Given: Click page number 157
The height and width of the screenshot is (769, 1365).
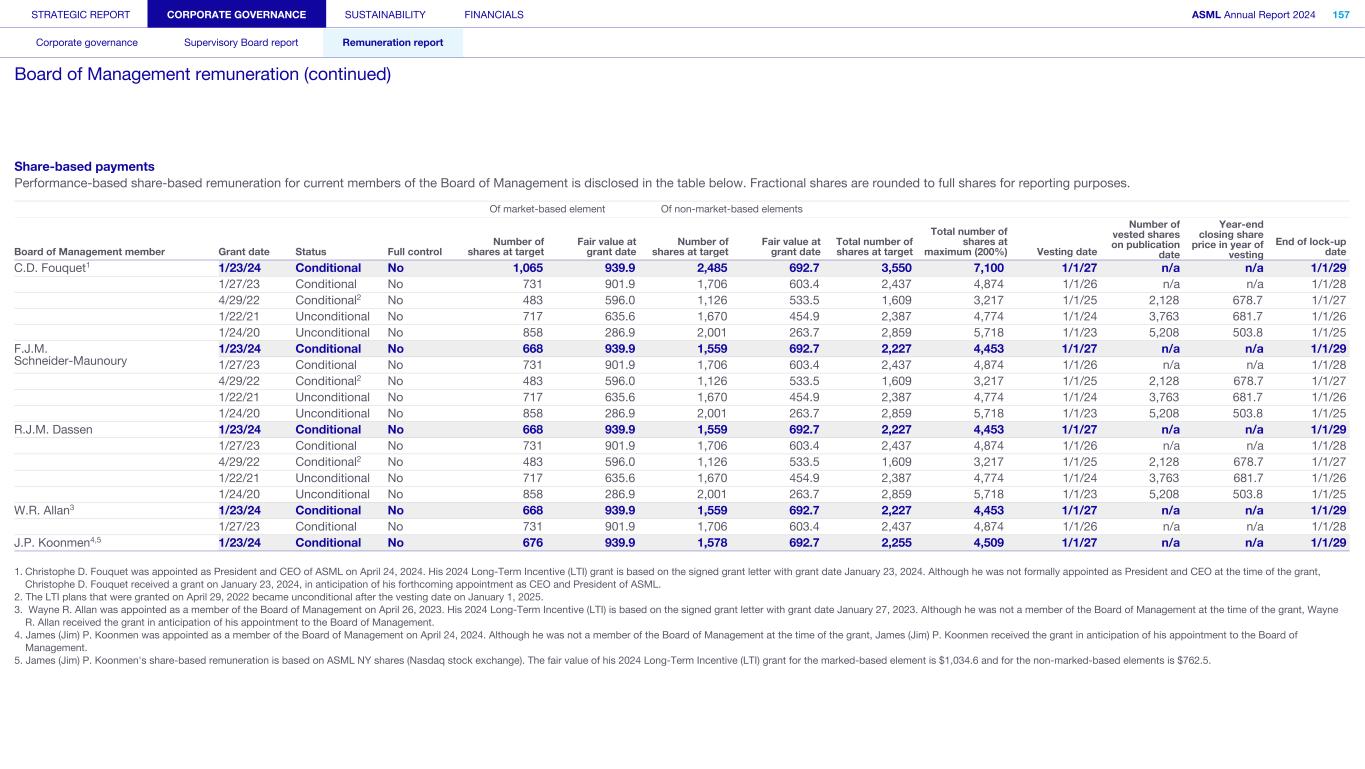Looking at the screenshot, I should [x=1340, y=14].
